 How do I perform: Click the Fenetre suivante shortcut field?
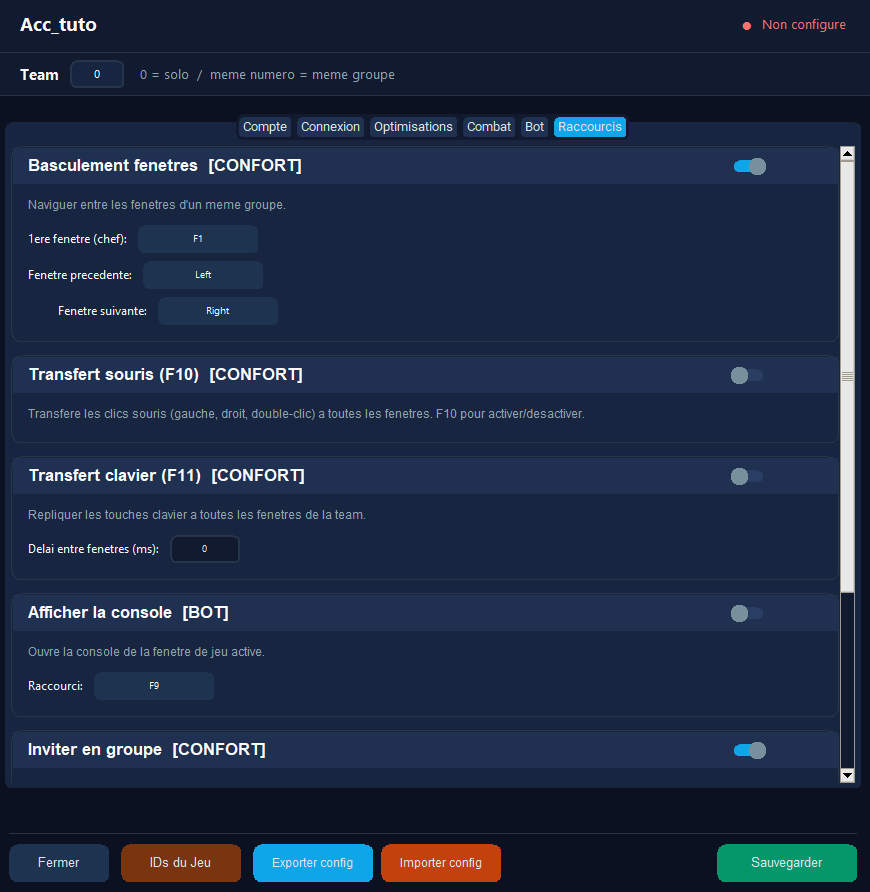[218, 311]
